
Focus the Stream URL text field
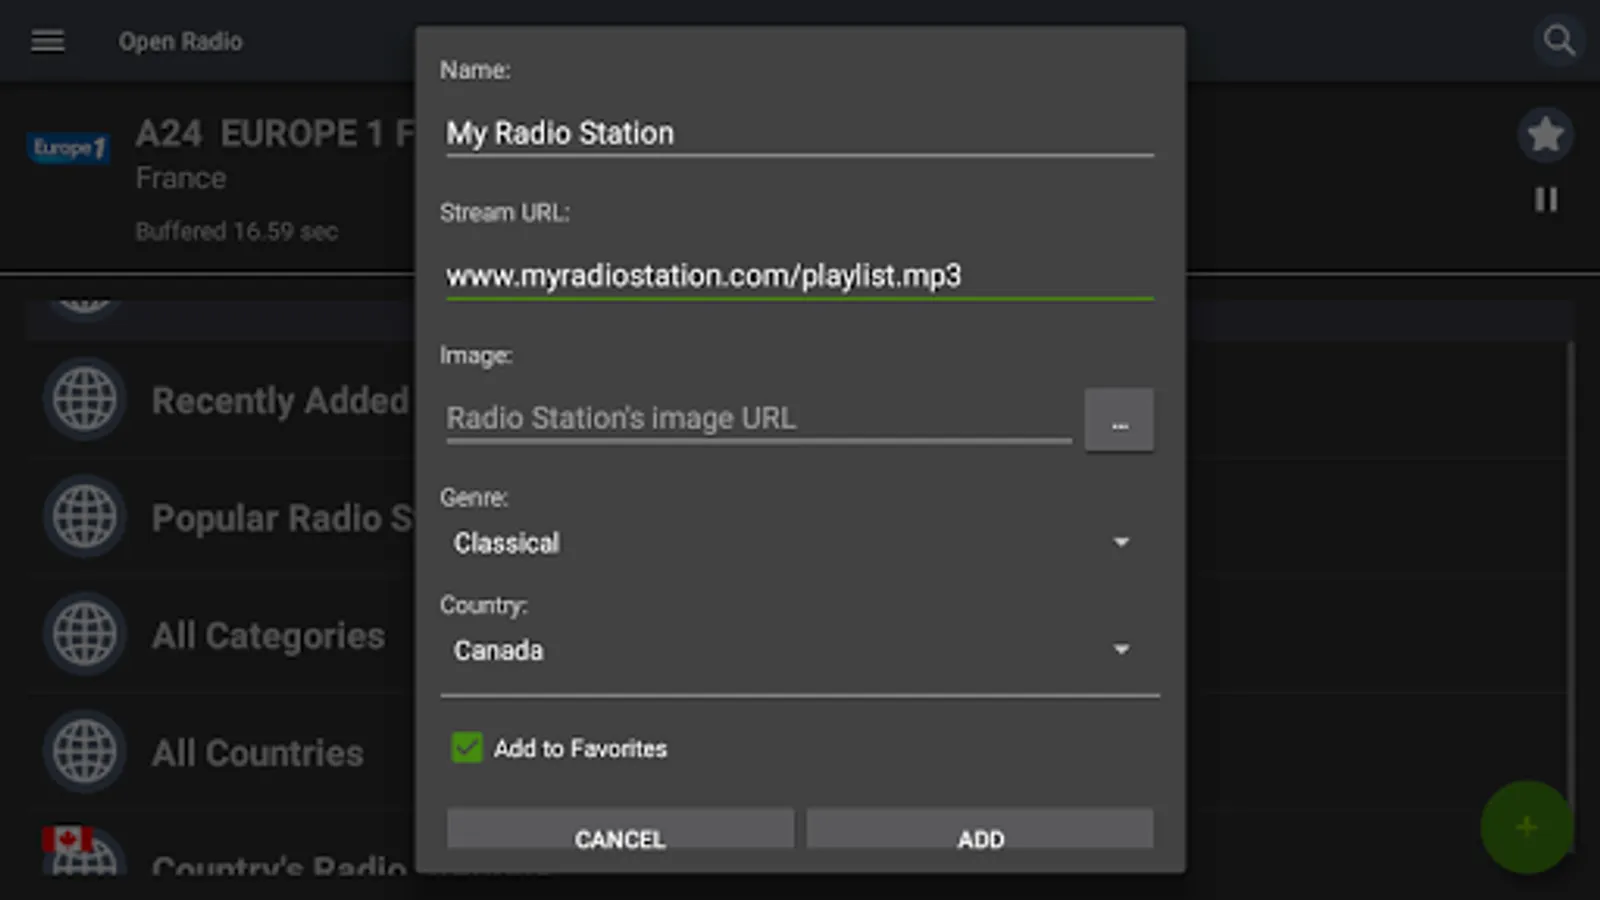pyautogui.click(x=799, y=276)
